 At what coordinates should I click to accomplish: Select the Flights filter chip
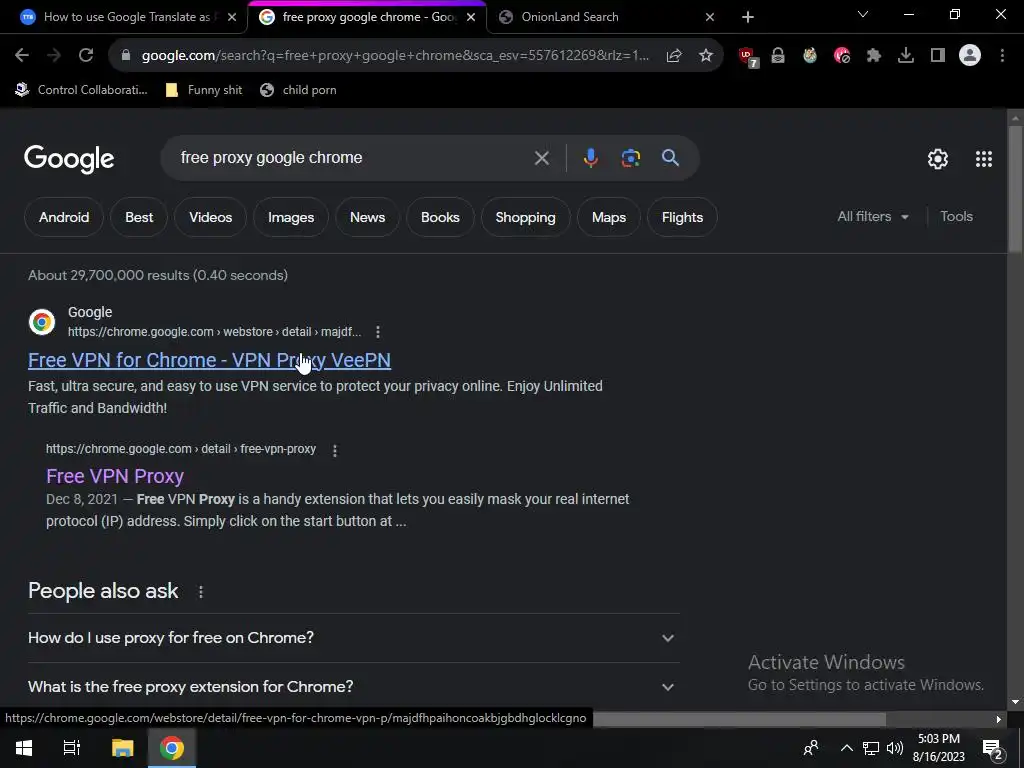point(682,217)
